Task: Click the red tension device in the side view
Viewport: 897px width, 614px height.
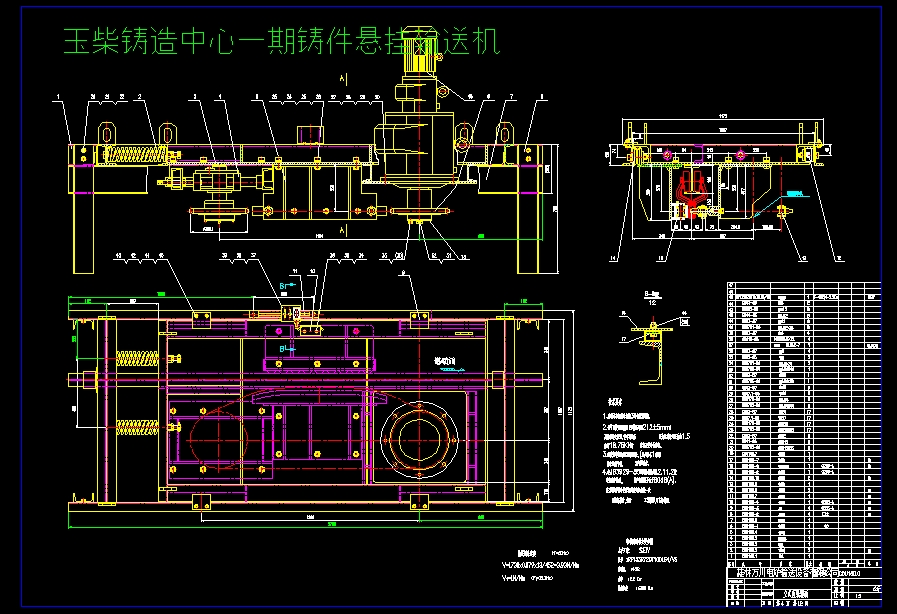Action: [x=690, y=193]
